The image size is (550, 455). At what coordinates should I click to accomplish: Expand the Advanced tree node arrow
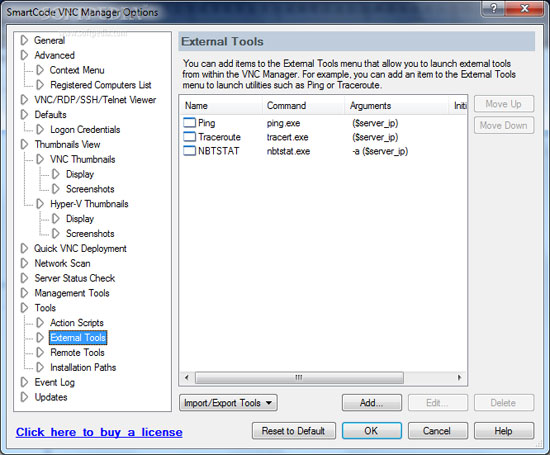tap(24, 55)
